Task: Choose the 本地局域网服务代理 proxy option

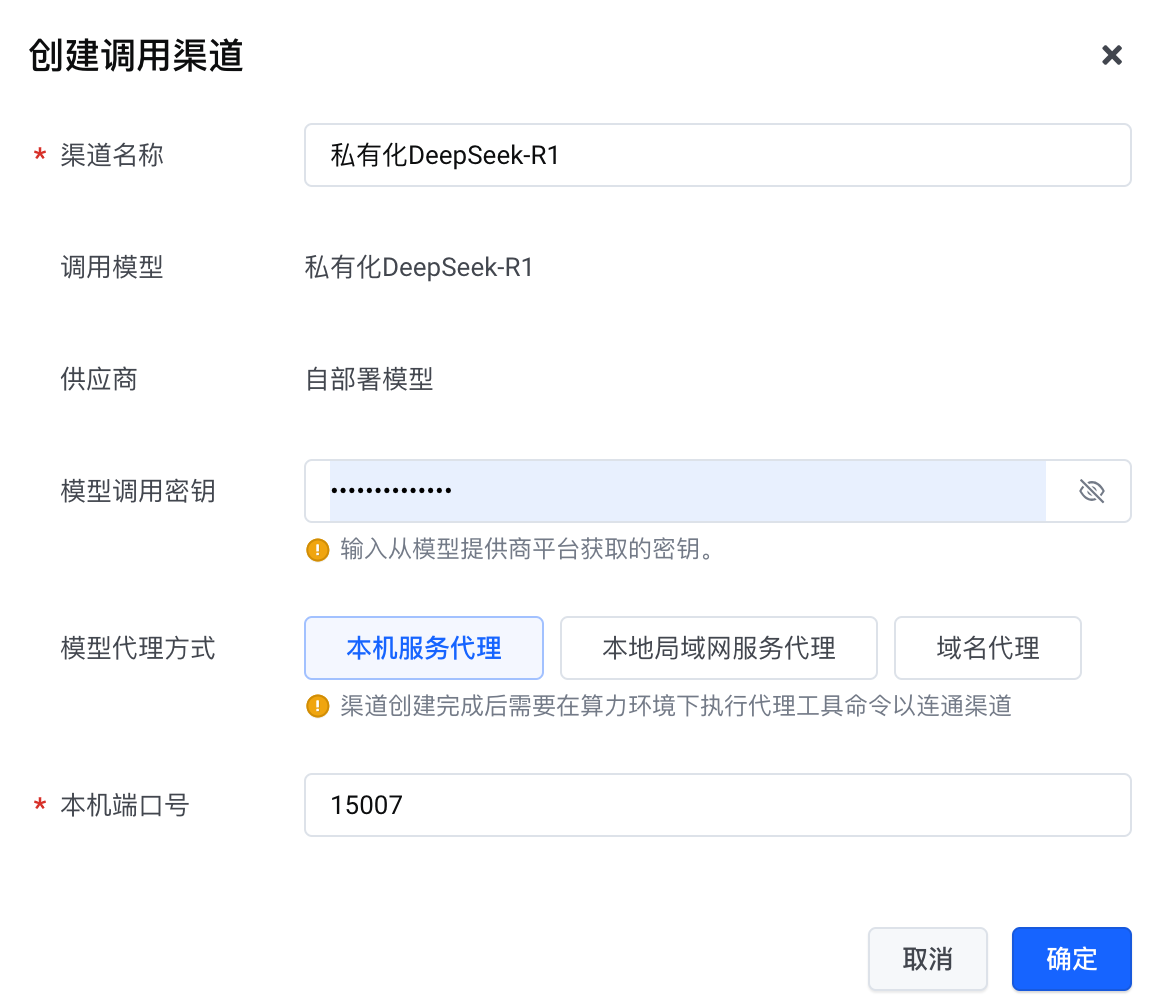Action: (x=718, y=648)
